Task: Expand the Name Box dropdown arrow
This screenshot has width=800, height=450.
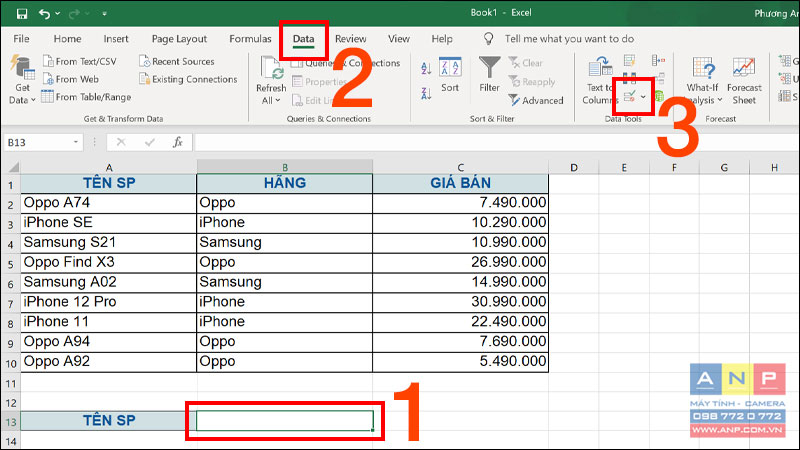Action: tap(76, 142)
